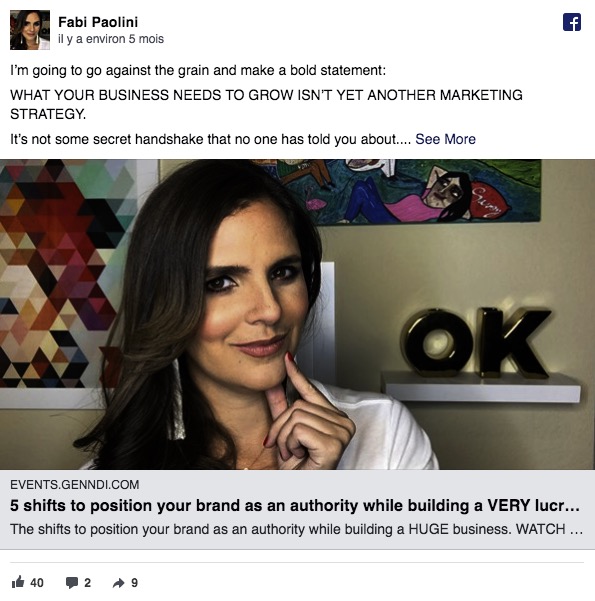
Task: Click the woman's face in the preview photo
Action: click(251, 291)
